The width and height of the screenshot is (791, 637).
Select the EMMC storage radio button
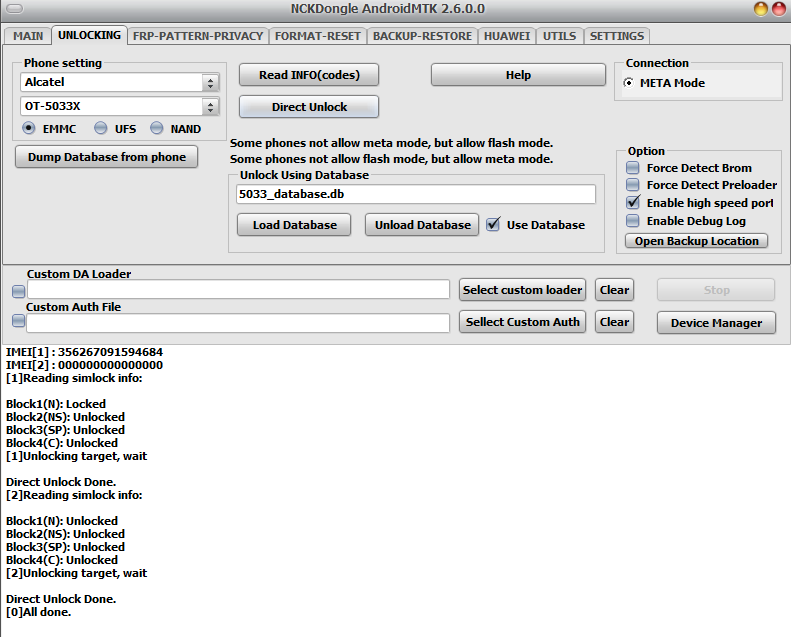click(x=29, y=129)
